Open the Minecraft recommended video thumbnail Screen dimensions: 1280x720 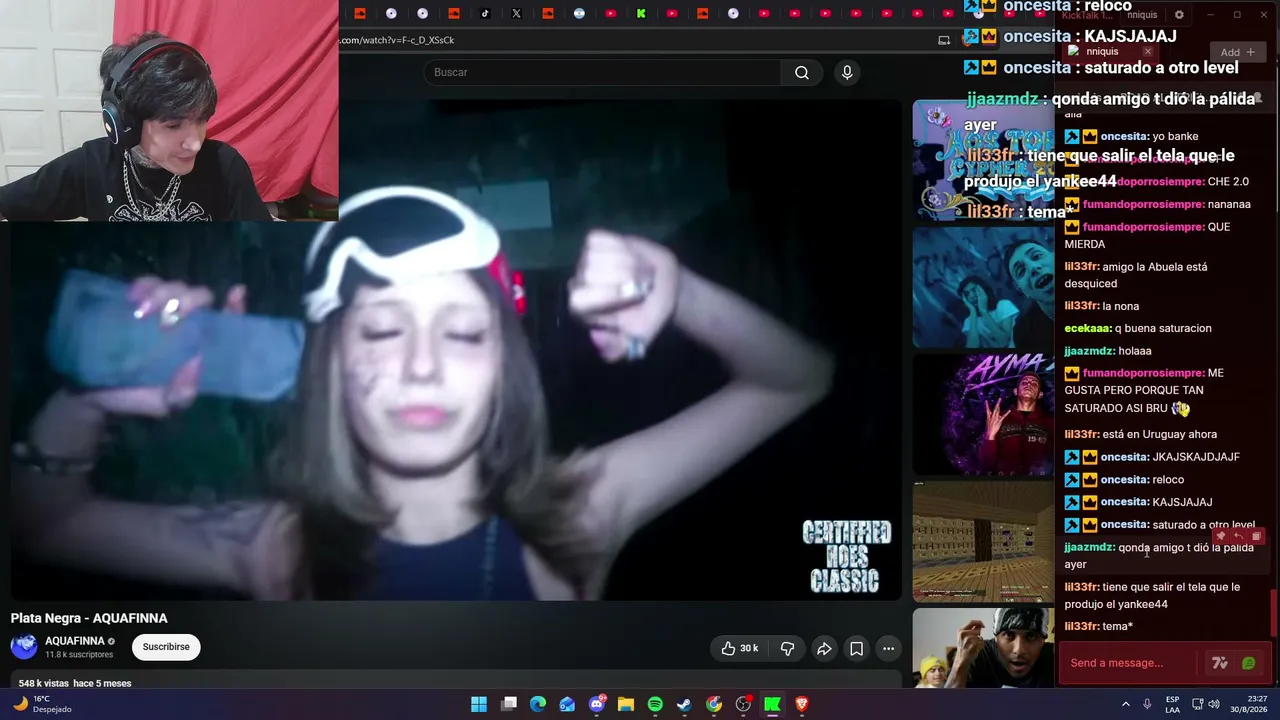pyautogui.click(x=983, y=541)
